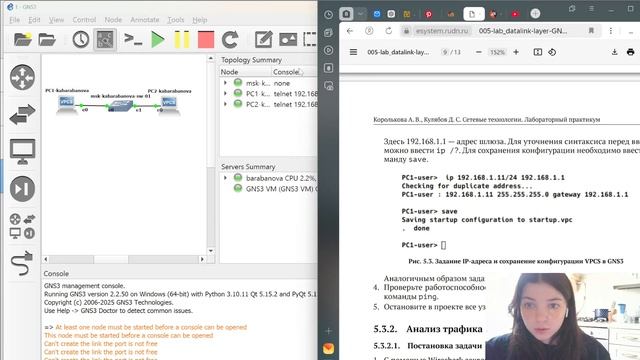
Task: Open the File menu in GNS3
Action: click(x=14, y=20)
